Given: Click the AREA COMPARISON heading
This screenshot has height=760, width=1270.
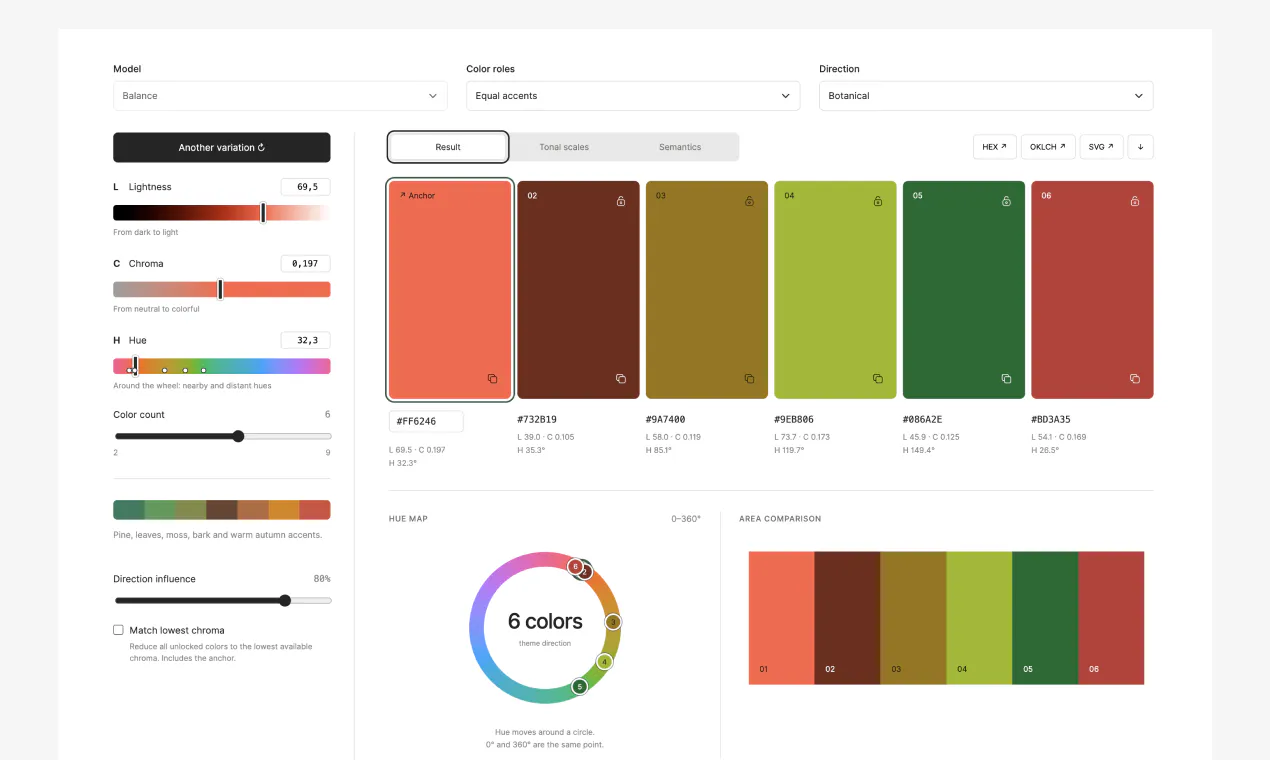Looking at the screenshot, I should point(780,519).
